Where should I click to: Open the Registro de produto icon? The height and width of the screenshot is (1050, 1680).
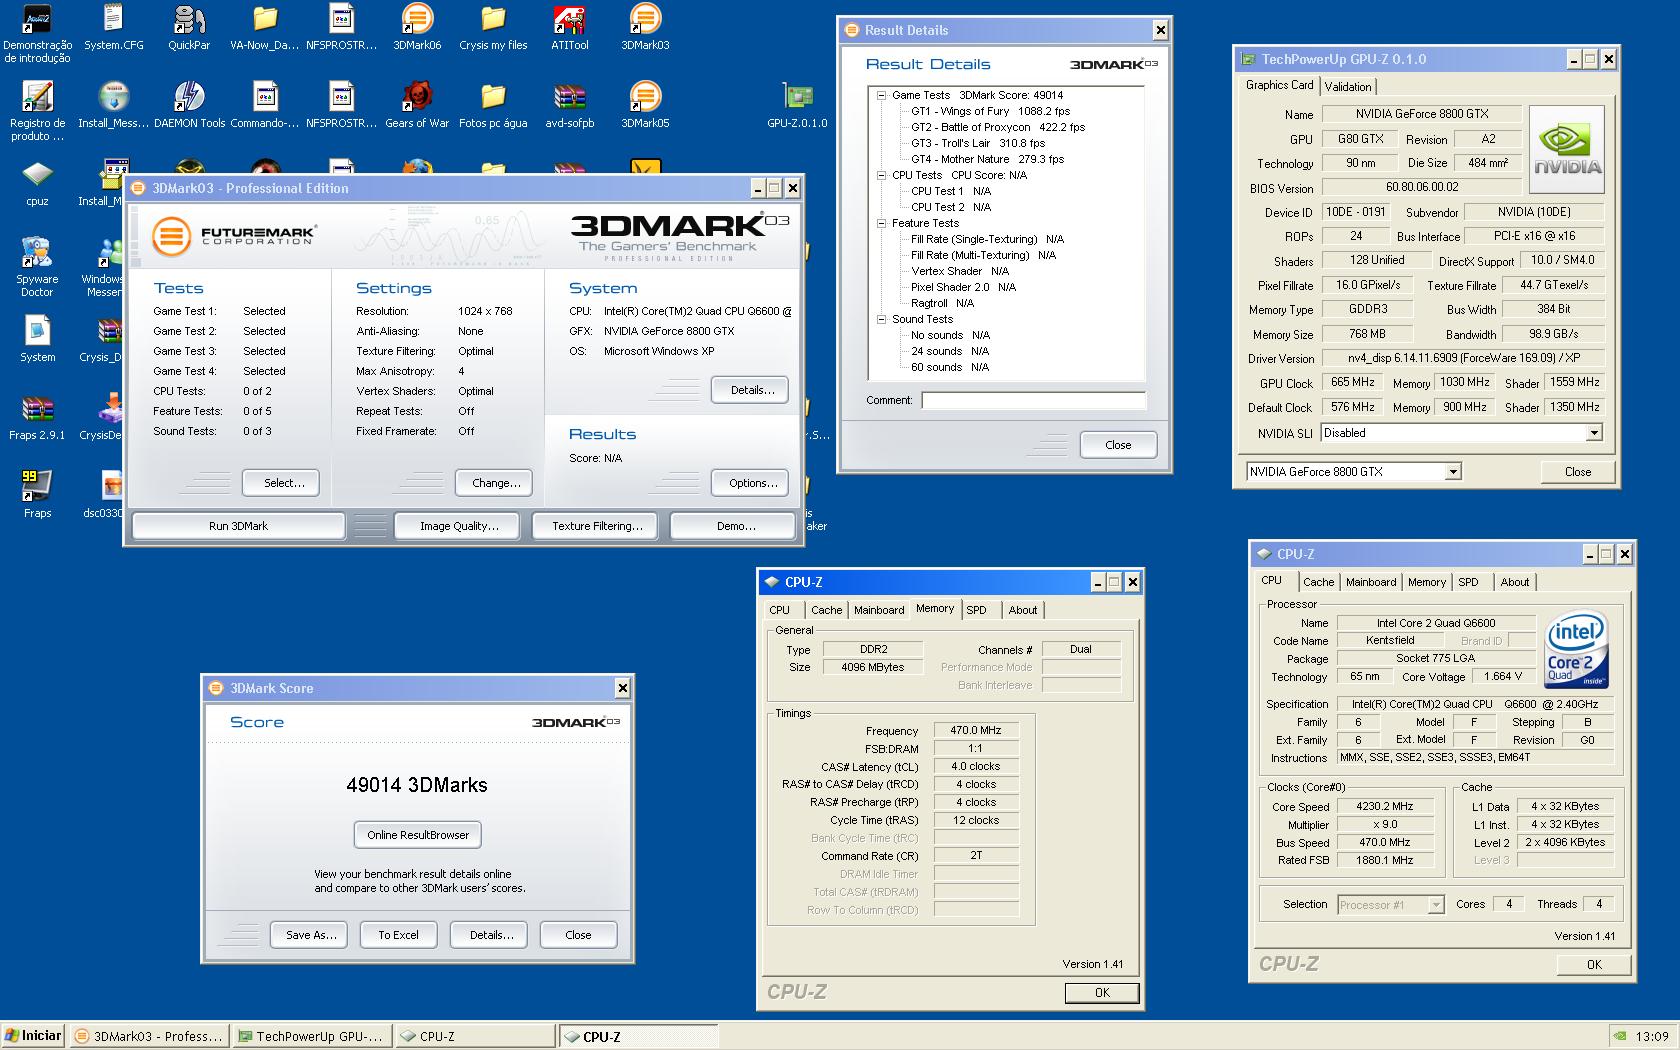coord(37,111)
